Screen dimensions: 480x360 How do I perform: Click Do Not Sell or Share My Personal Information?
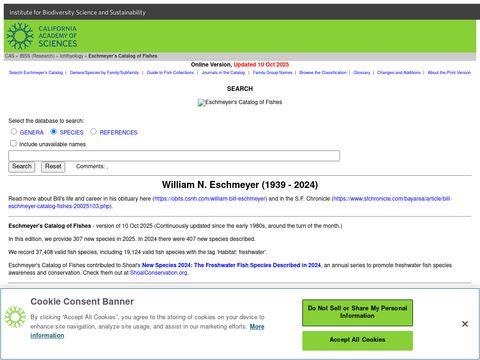click(357, 312)
